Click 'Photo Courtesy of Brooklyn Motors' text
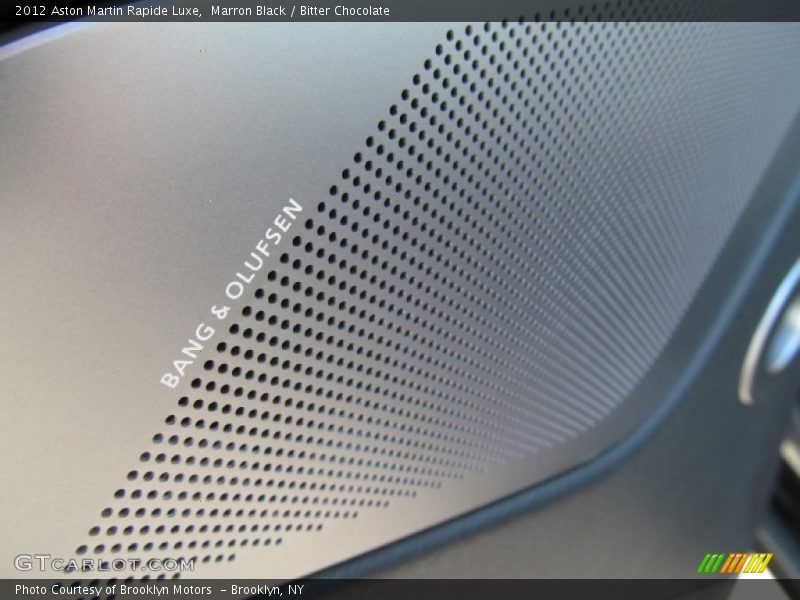The width and height of the screenshot is (800, 600). point(113,590)
